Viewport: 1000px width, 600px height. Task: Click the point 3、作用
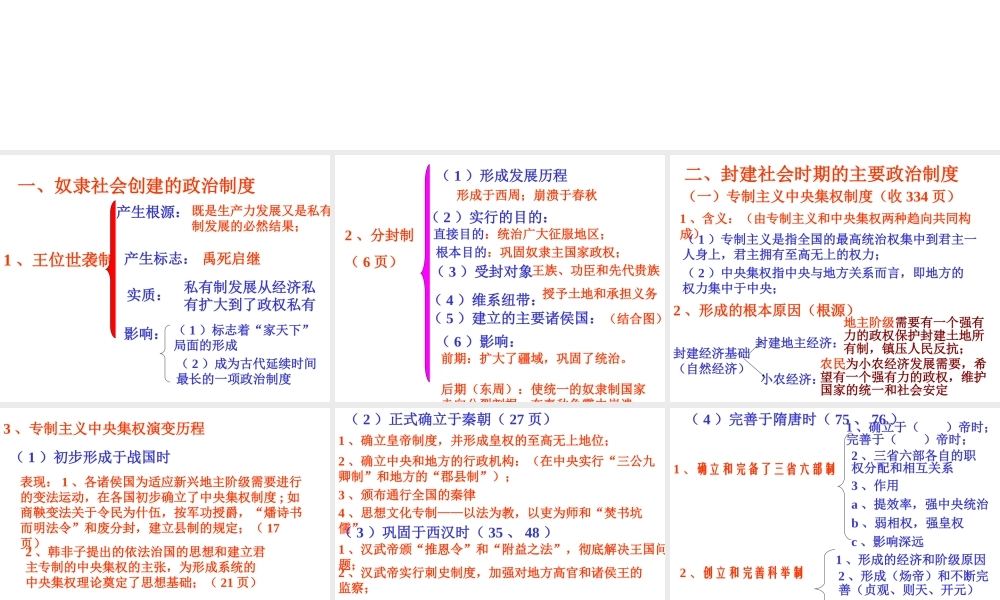(875, 486)
